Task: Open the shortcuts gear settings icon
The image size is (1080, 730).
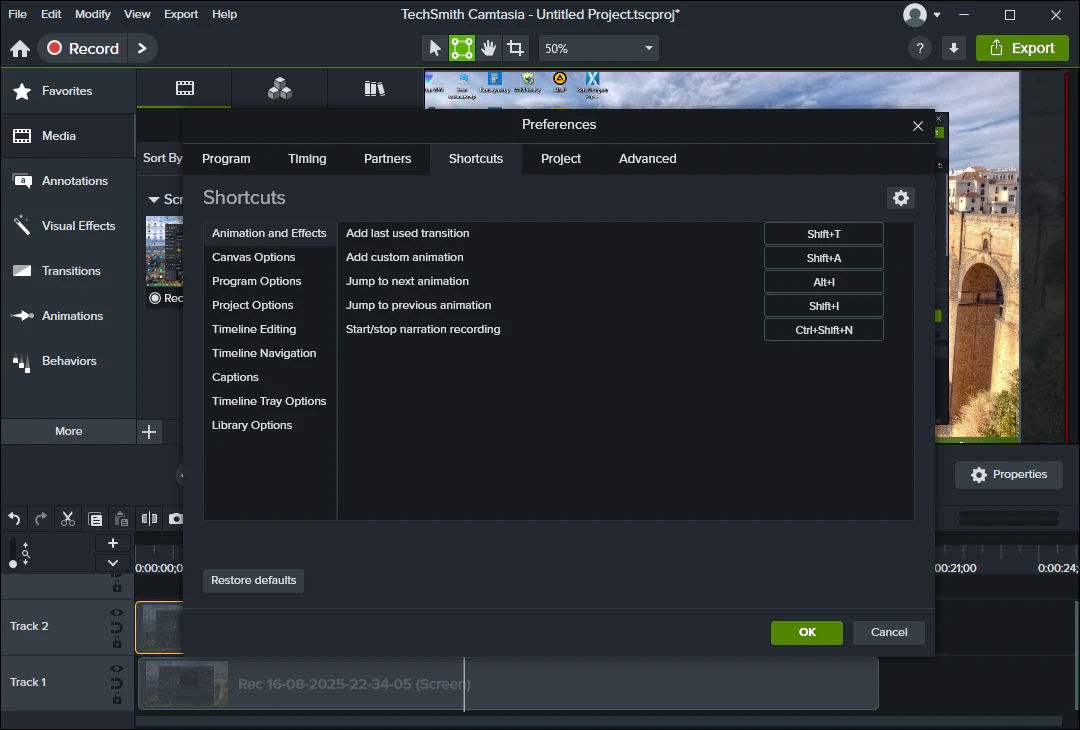Action: coord(901,198)
